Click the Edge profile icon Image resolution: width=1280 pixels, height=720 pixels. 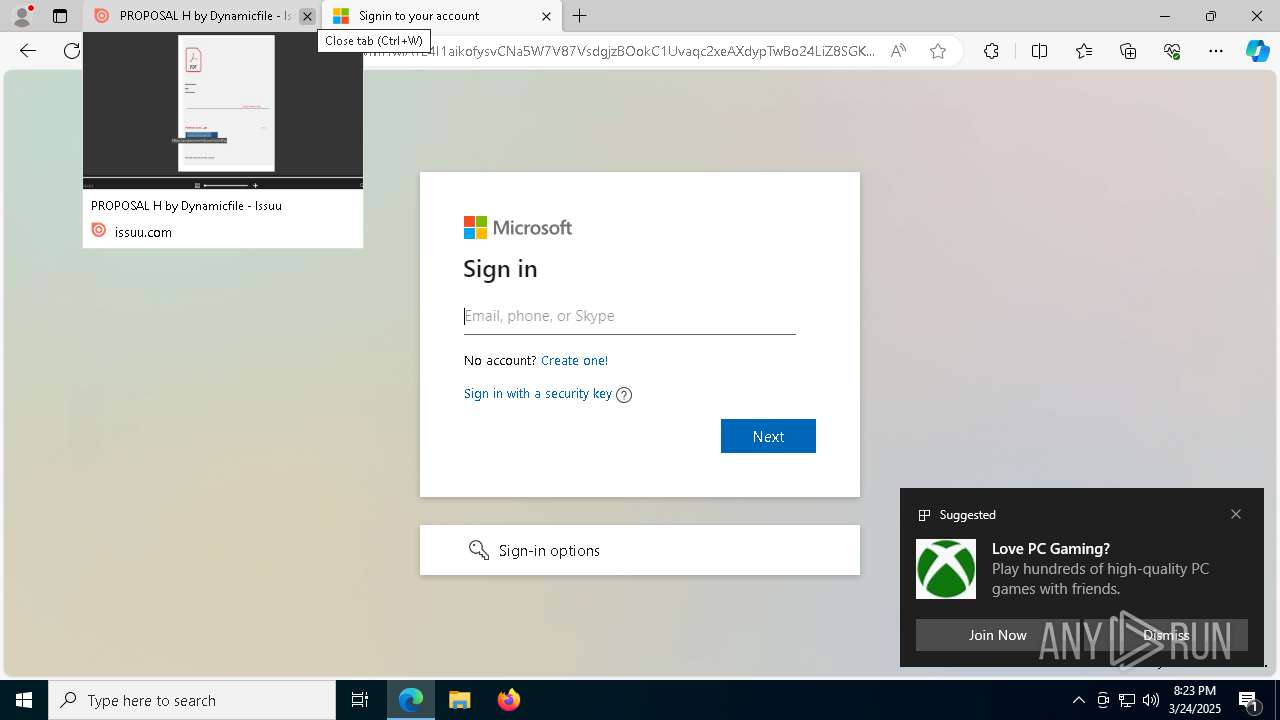point(21,16)
